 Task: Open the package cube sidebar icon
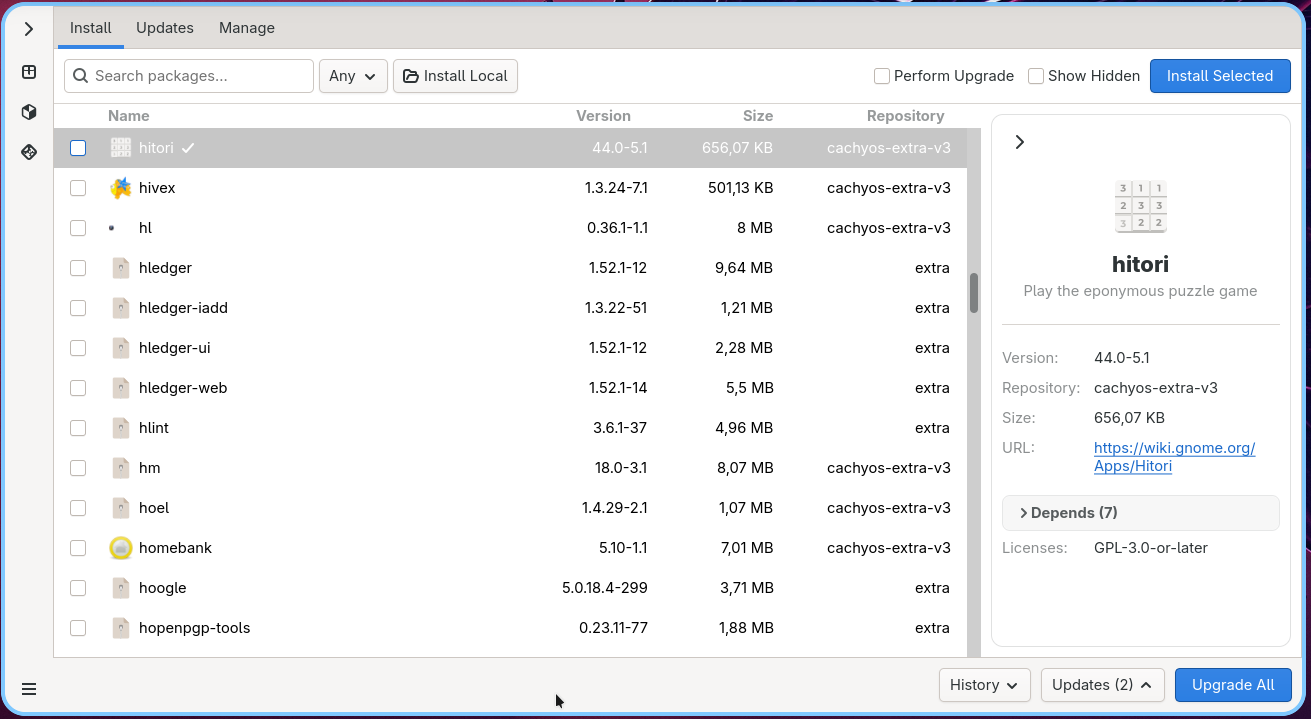pos(29,112)
